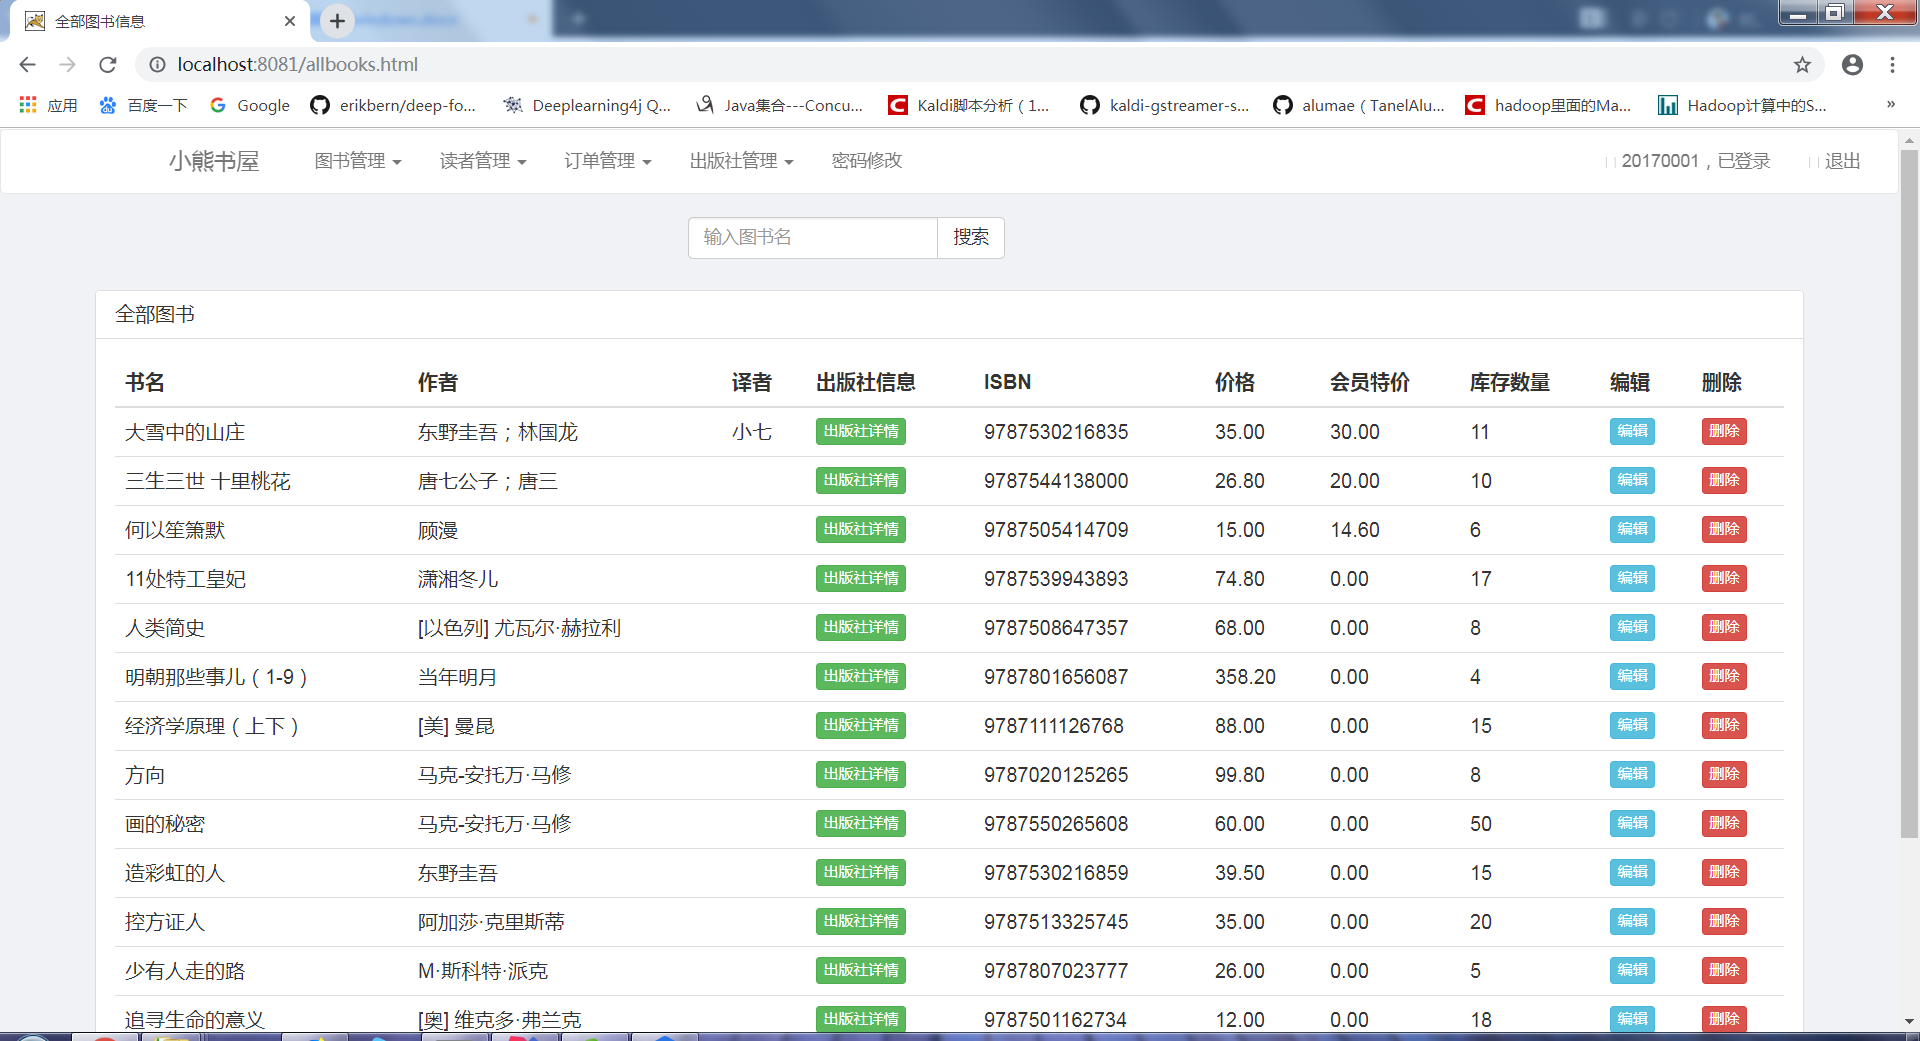Click the address bar URL
This screenshot has height=1041, width=1920.
[x=298, y=65]
